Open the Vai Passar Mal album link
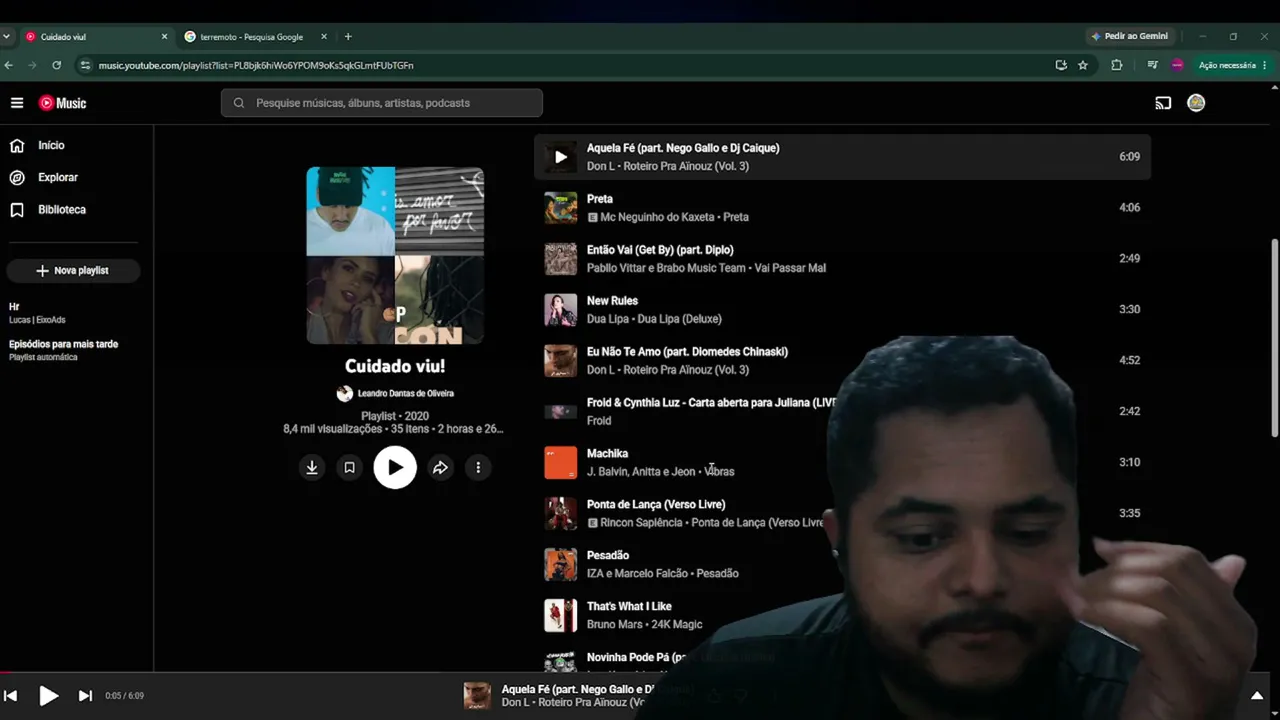The image size is (1280, 720). [790, 268]
